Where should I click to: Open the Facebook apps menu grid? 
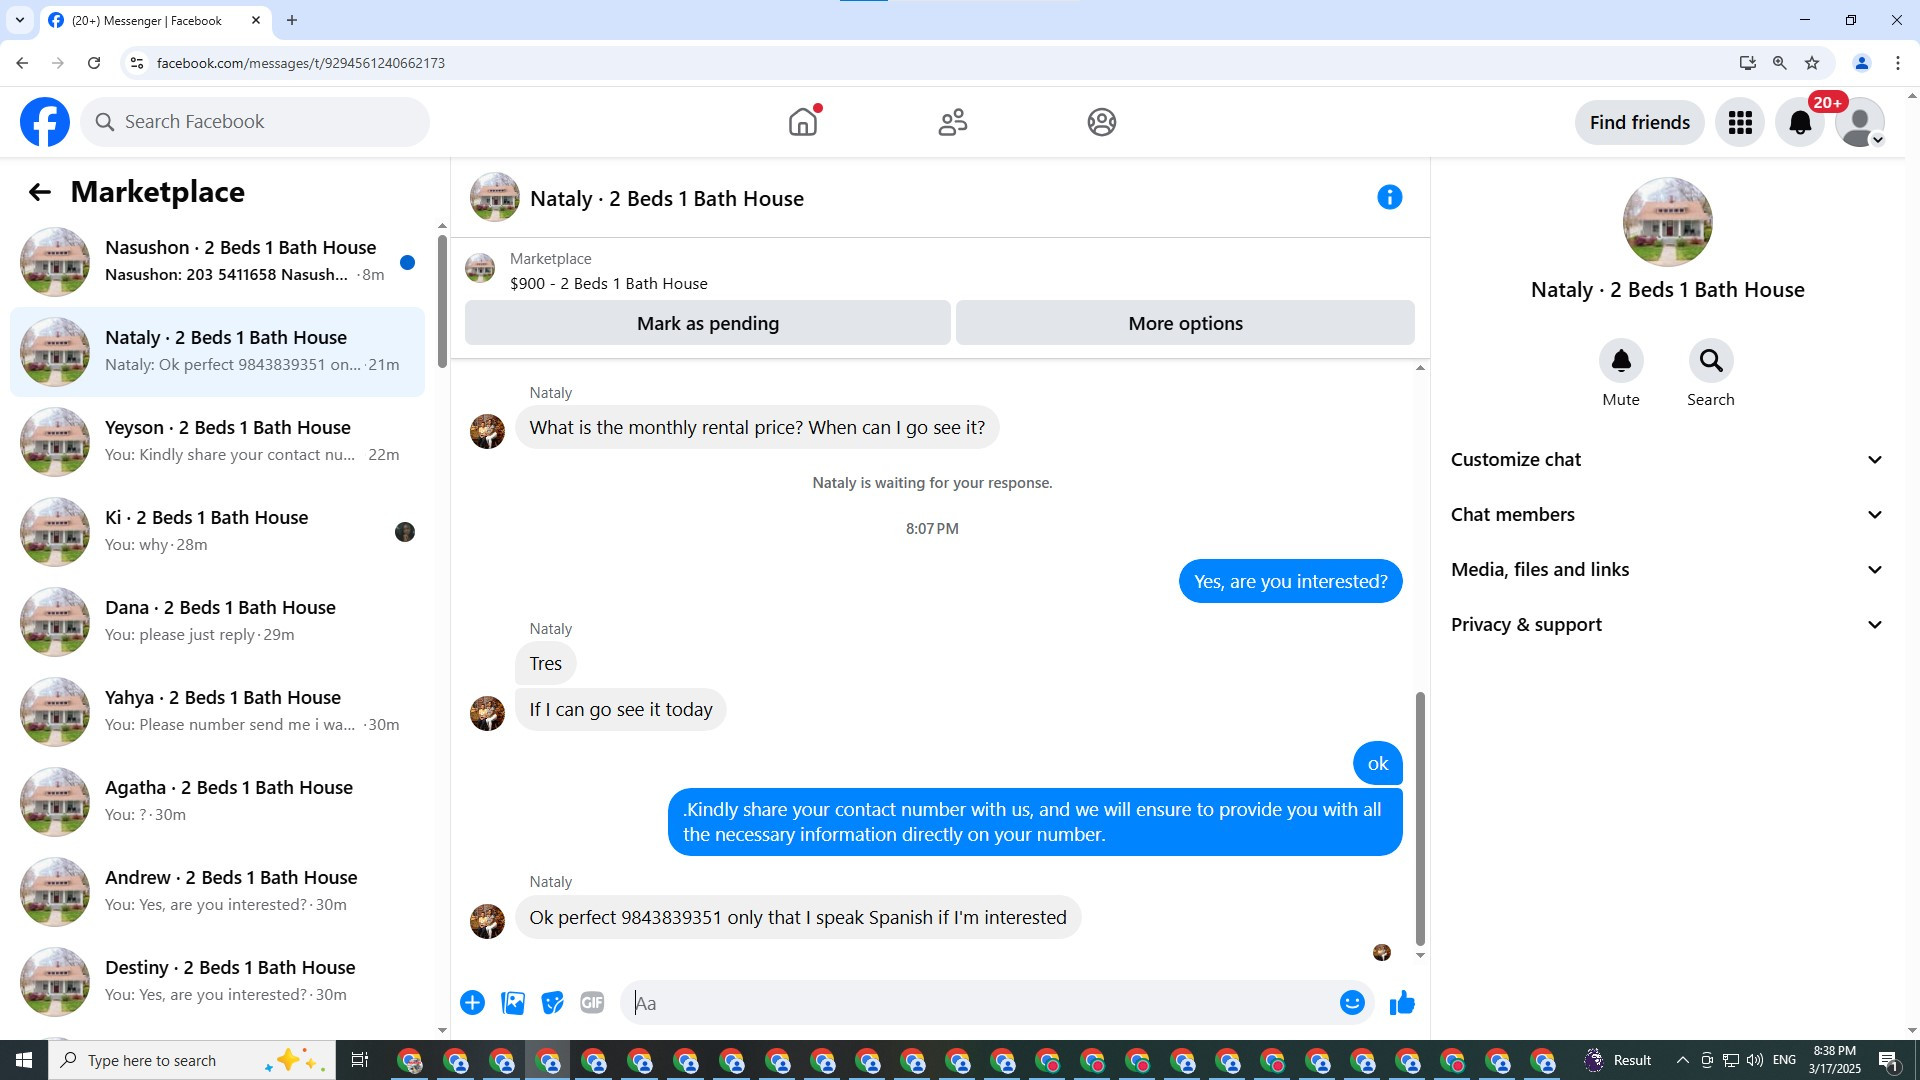tap(1740, 122)
